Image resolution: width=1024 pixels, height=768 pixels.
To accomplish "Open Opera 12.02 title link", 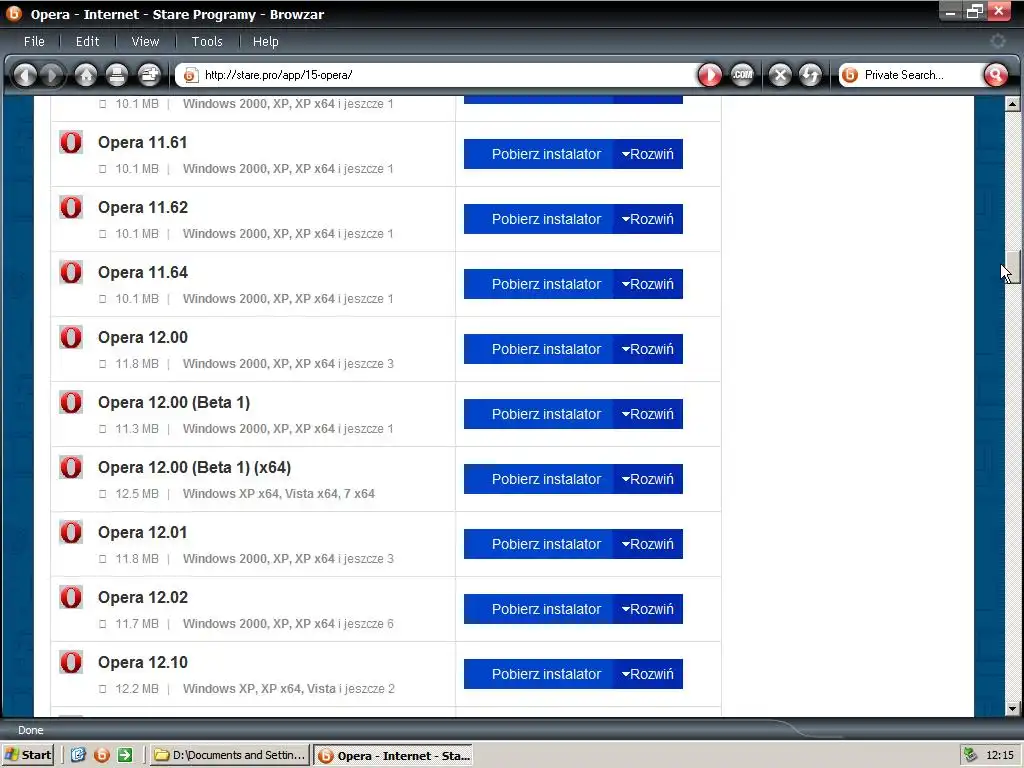I will click(x=143, y=598).
